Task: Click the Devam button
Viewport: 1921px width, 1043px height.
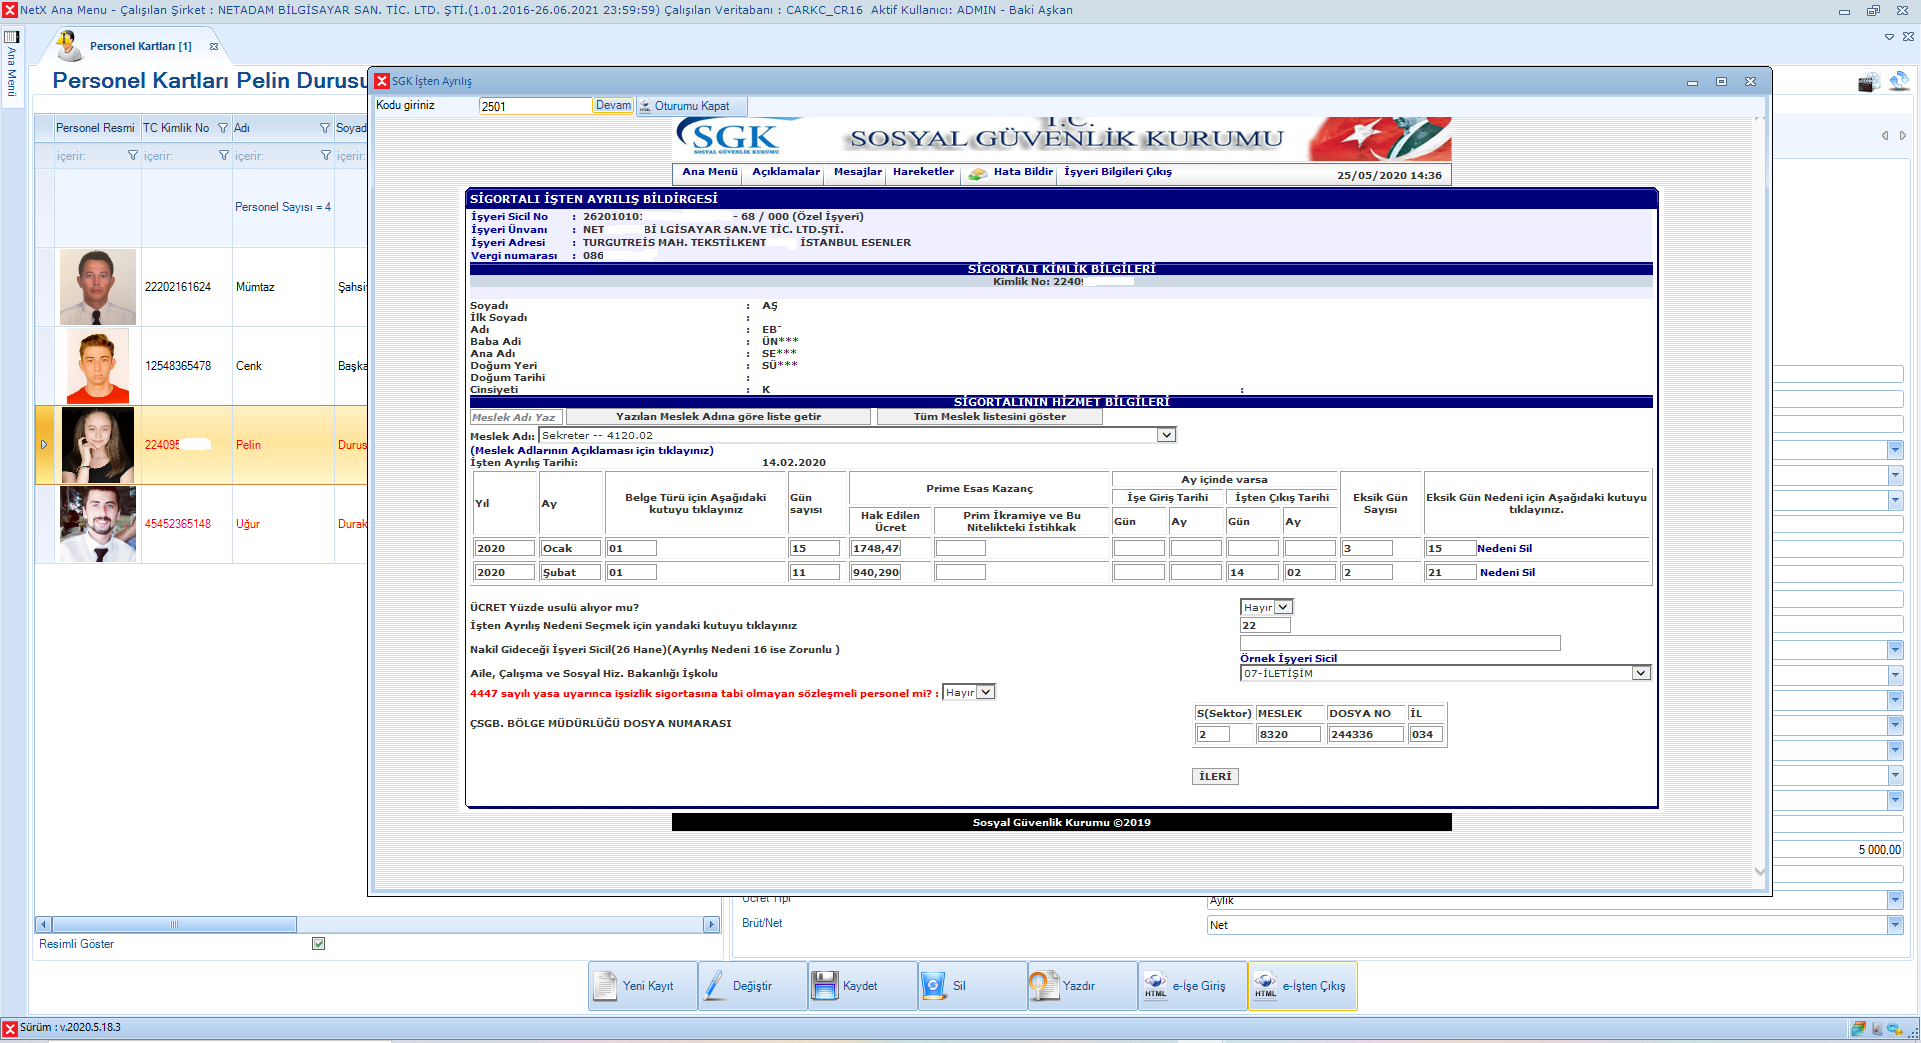Action: [614, 106]
